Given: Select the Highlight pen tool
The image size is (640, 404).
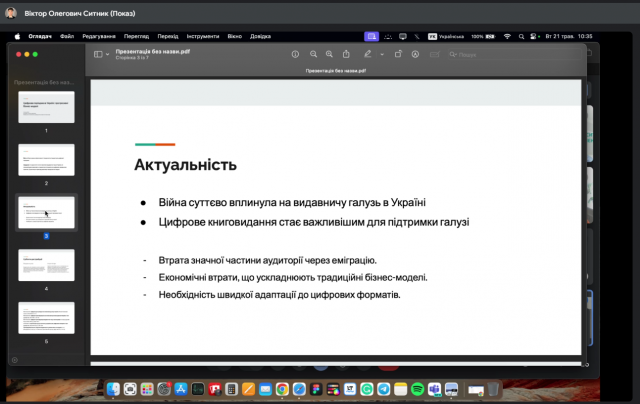Looking at the screenshot, I should [367, 54].
